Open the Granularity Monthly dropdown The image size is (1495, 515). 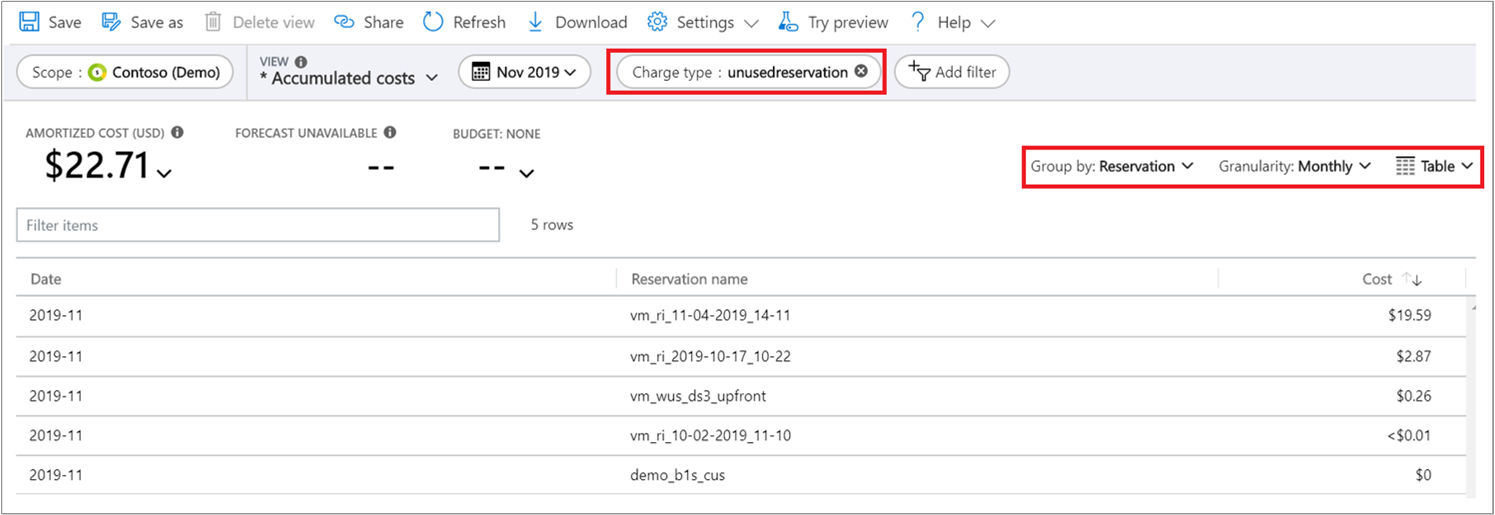click(x=1294, y=166)
